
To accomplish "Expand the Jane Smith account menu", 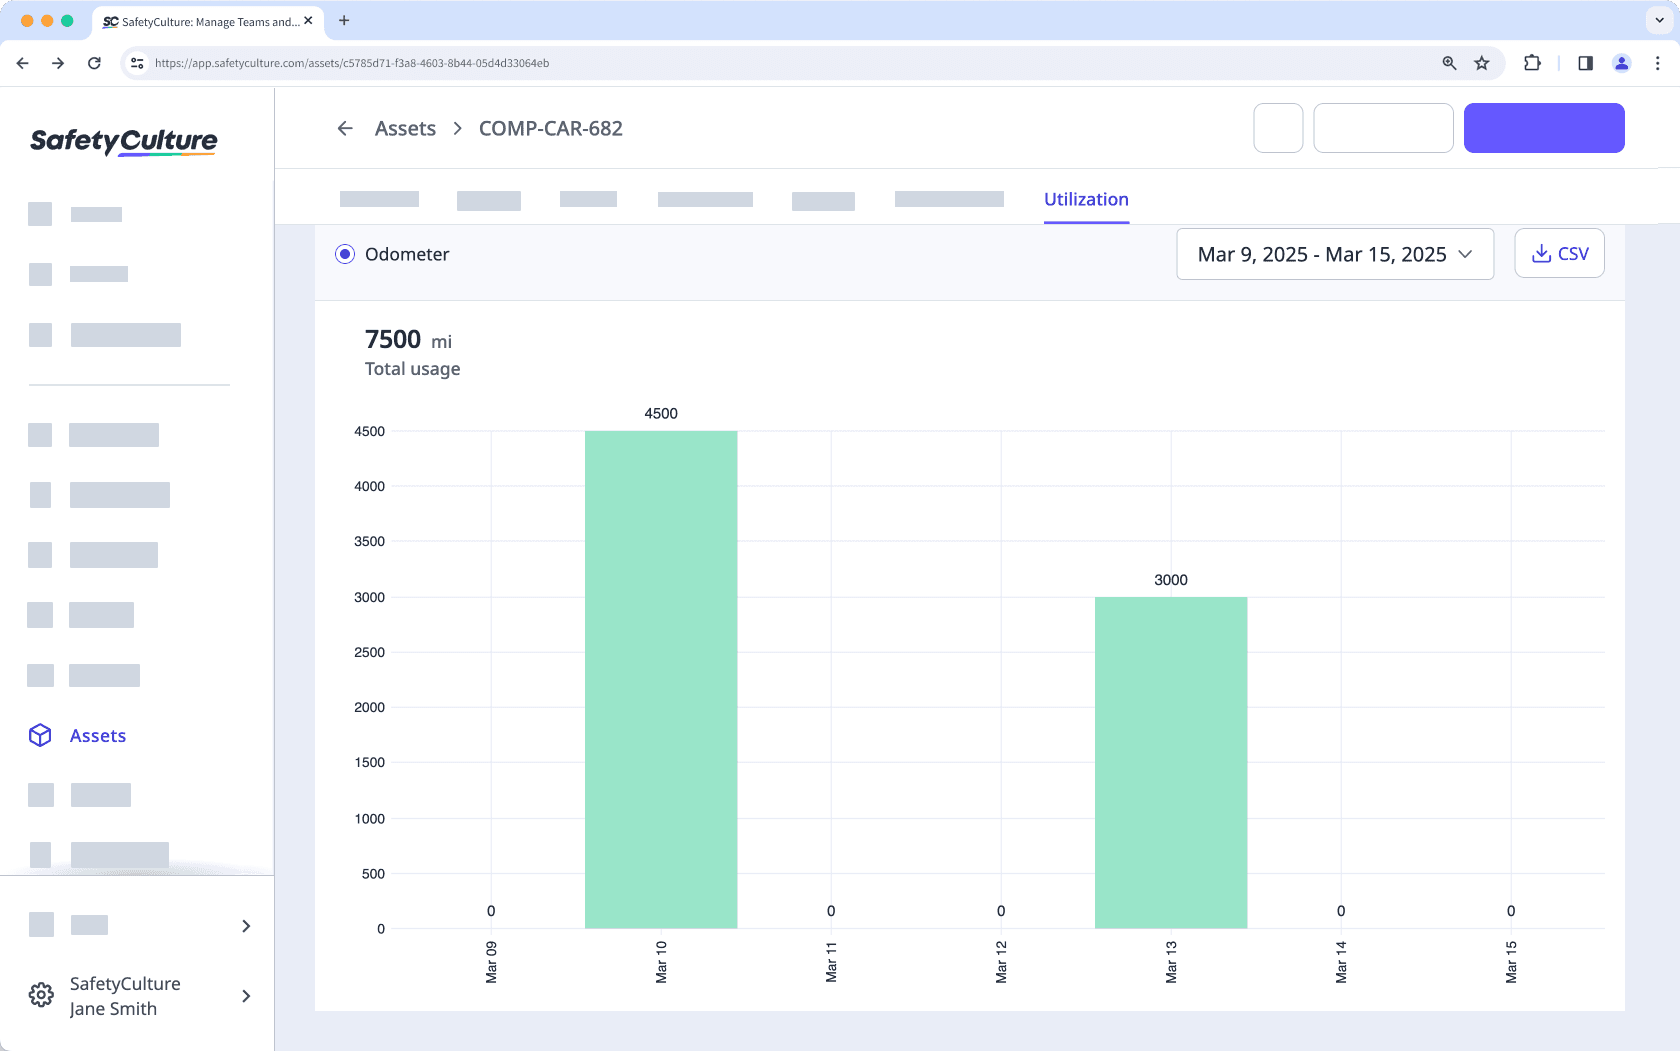I will pyautogui.click(x=246, y=996).
